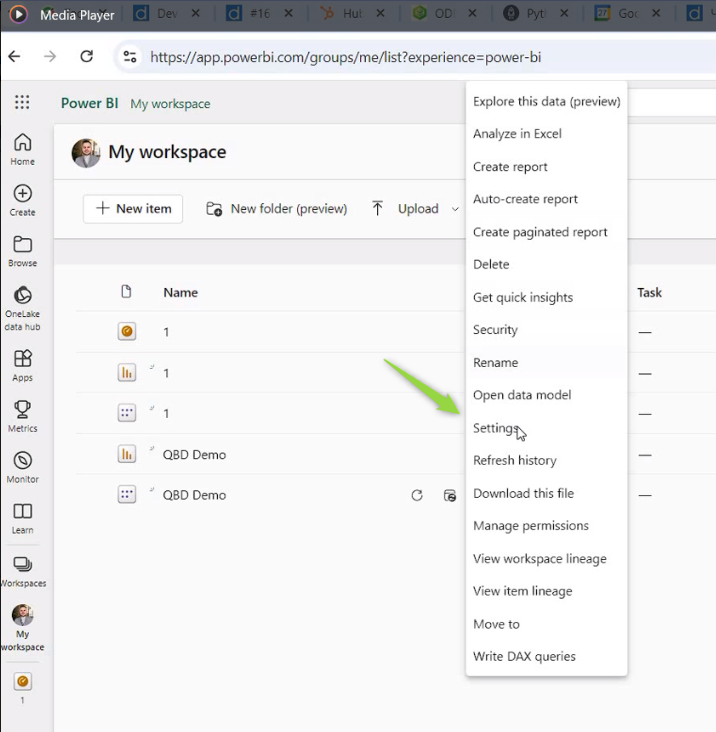Select Auto-create report
Screen dimensions: 716x732
click(547, 199)
